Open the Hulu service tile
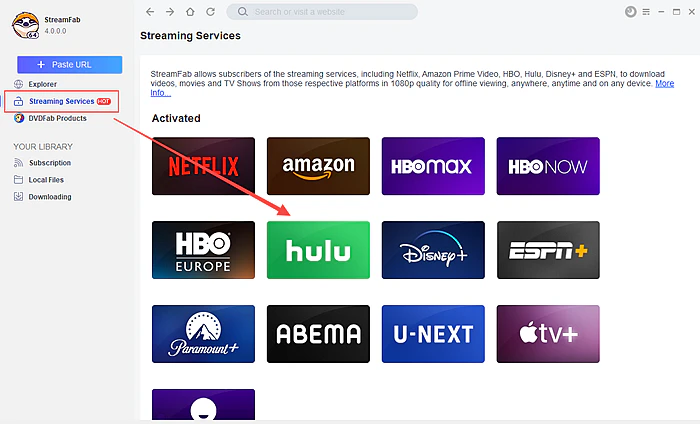The image size is (700, 424). point(318,250)
